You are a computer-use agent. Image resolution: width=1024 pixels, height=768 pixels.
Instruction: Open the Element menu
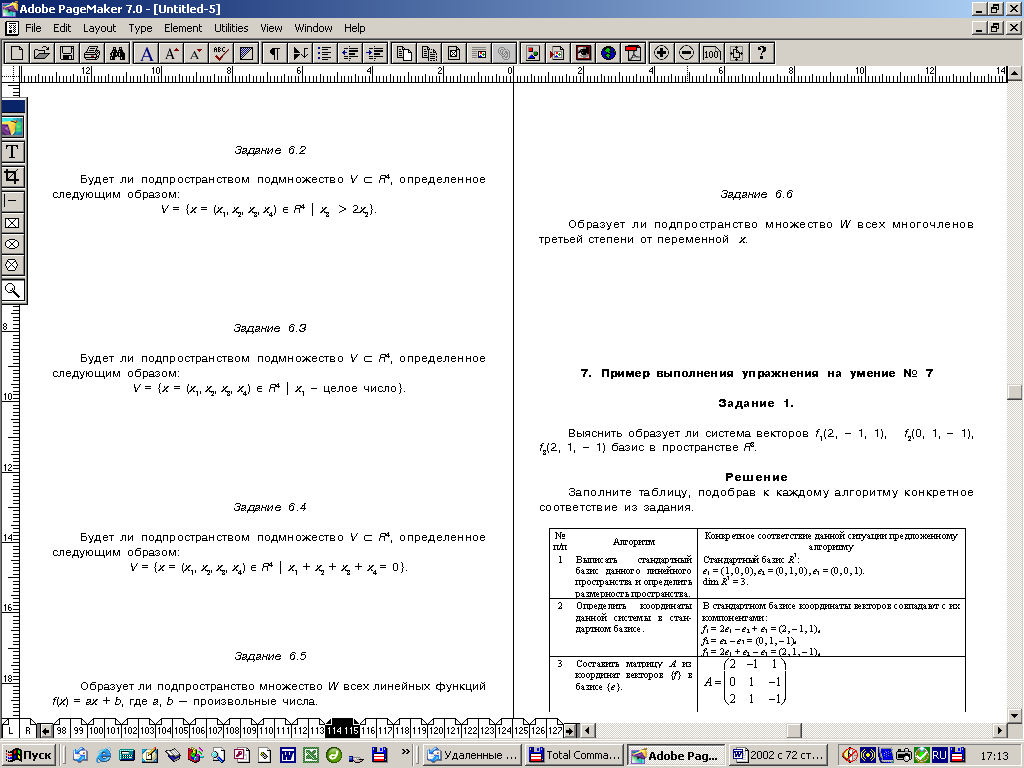[x=183, y=28]
